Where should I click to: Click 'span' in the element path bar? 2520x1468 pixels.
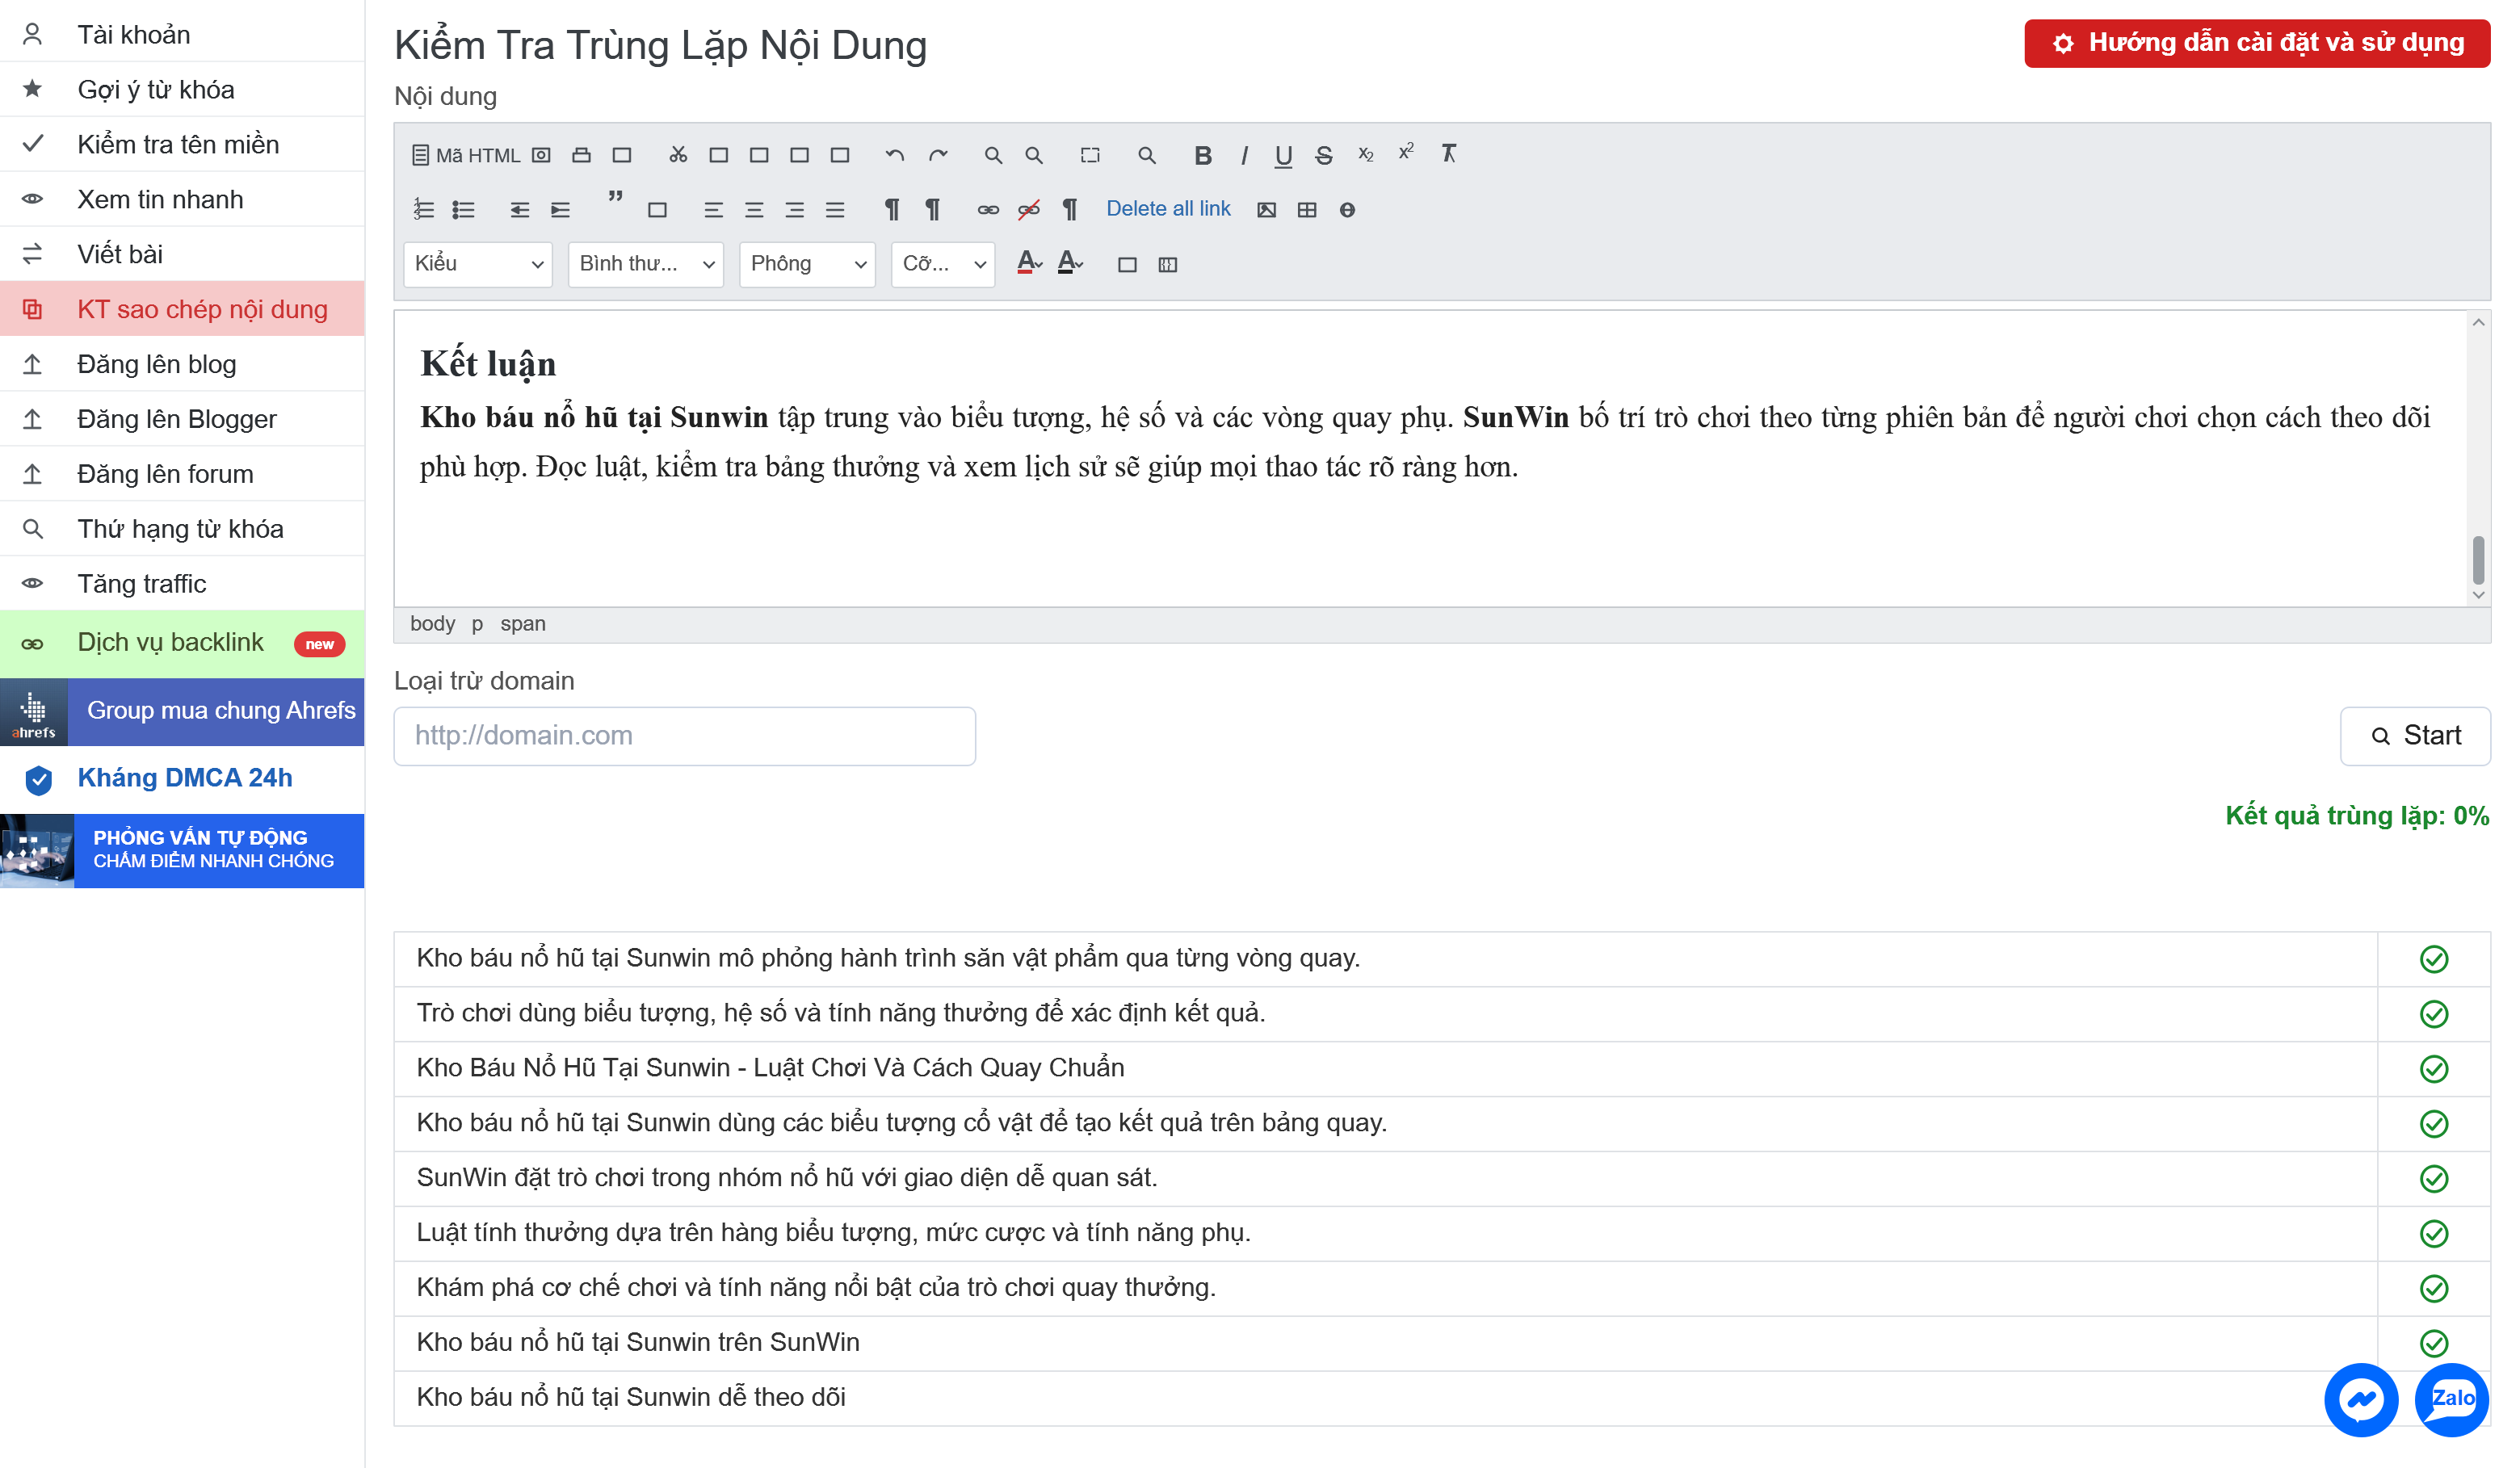click(523, 624)
